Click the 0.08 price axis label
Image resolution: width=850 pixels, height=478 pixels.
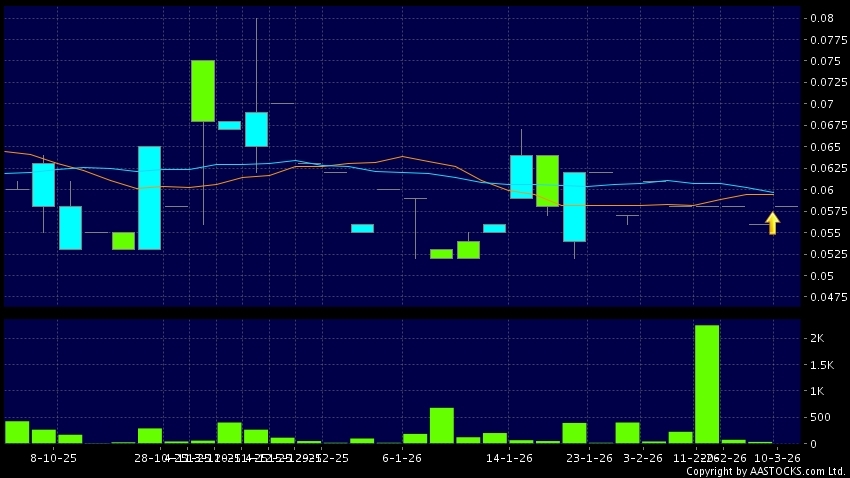click(822, 19)
